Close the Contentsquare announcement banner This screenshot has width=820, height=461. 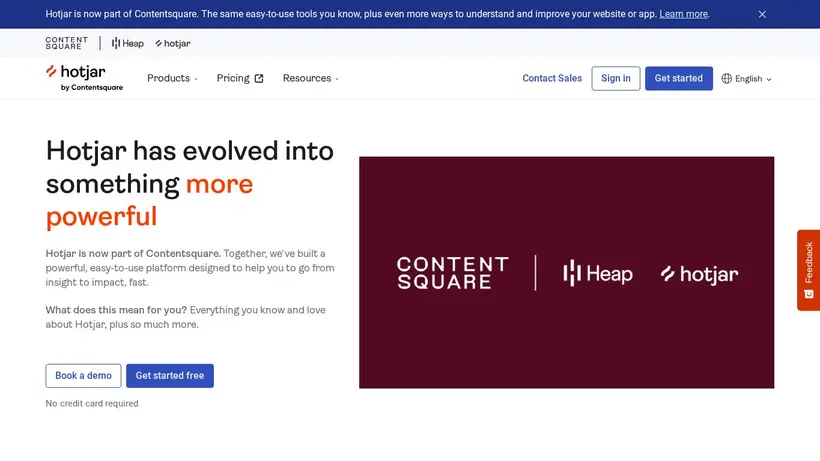pos(762,14)
